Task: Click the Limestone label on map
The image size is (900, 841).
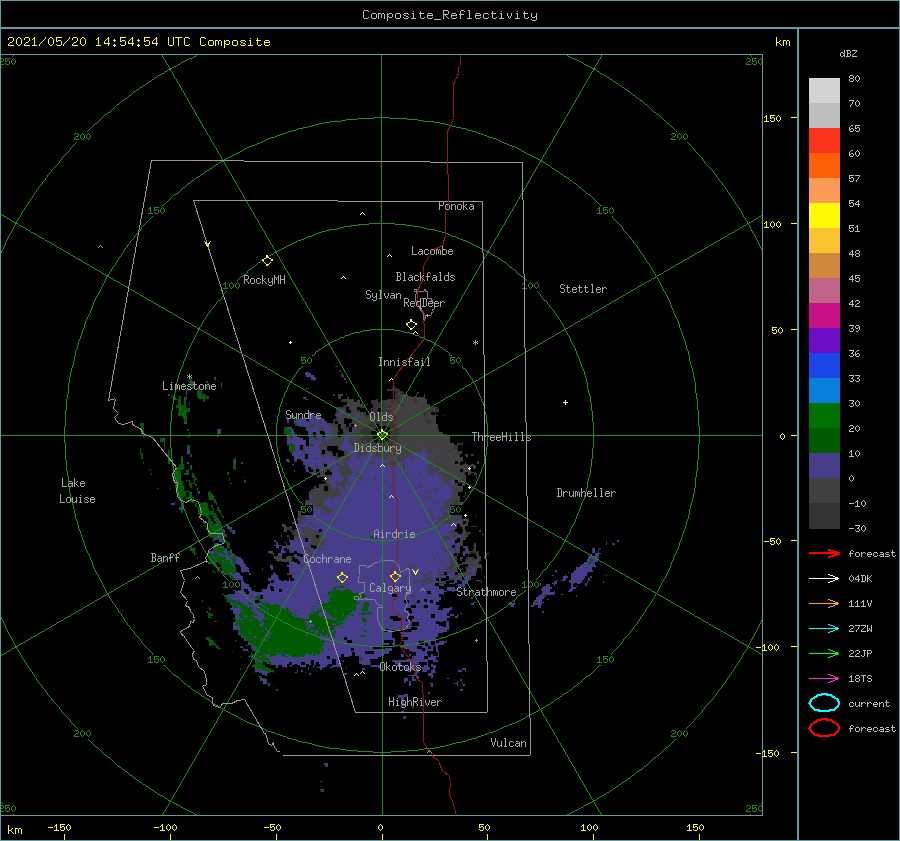Action: [x=189, y=386]
